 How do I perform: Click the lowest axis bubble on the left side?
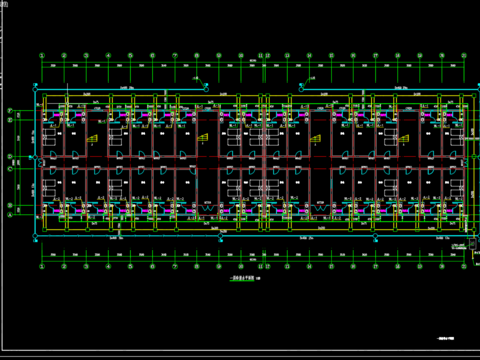pos(10,215)
